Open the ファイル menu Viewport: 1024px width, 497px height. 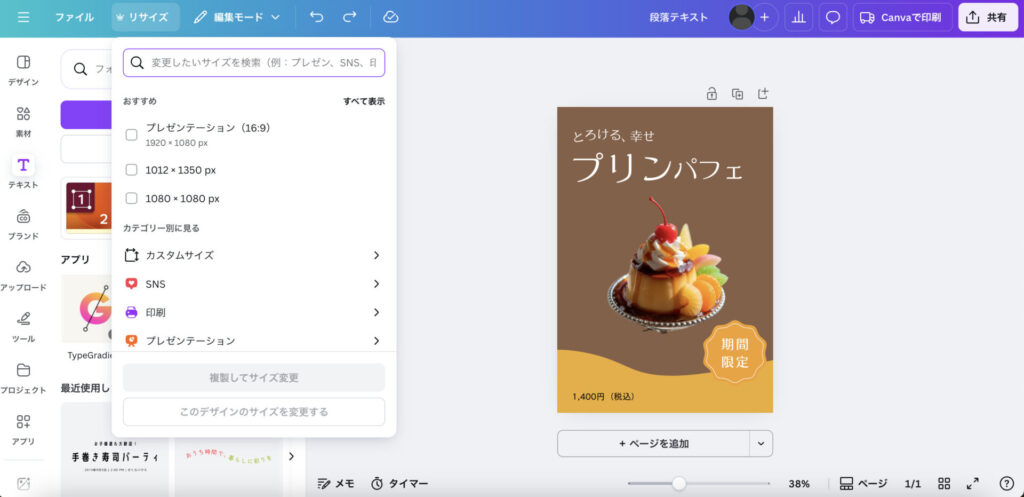click(74, 18)
